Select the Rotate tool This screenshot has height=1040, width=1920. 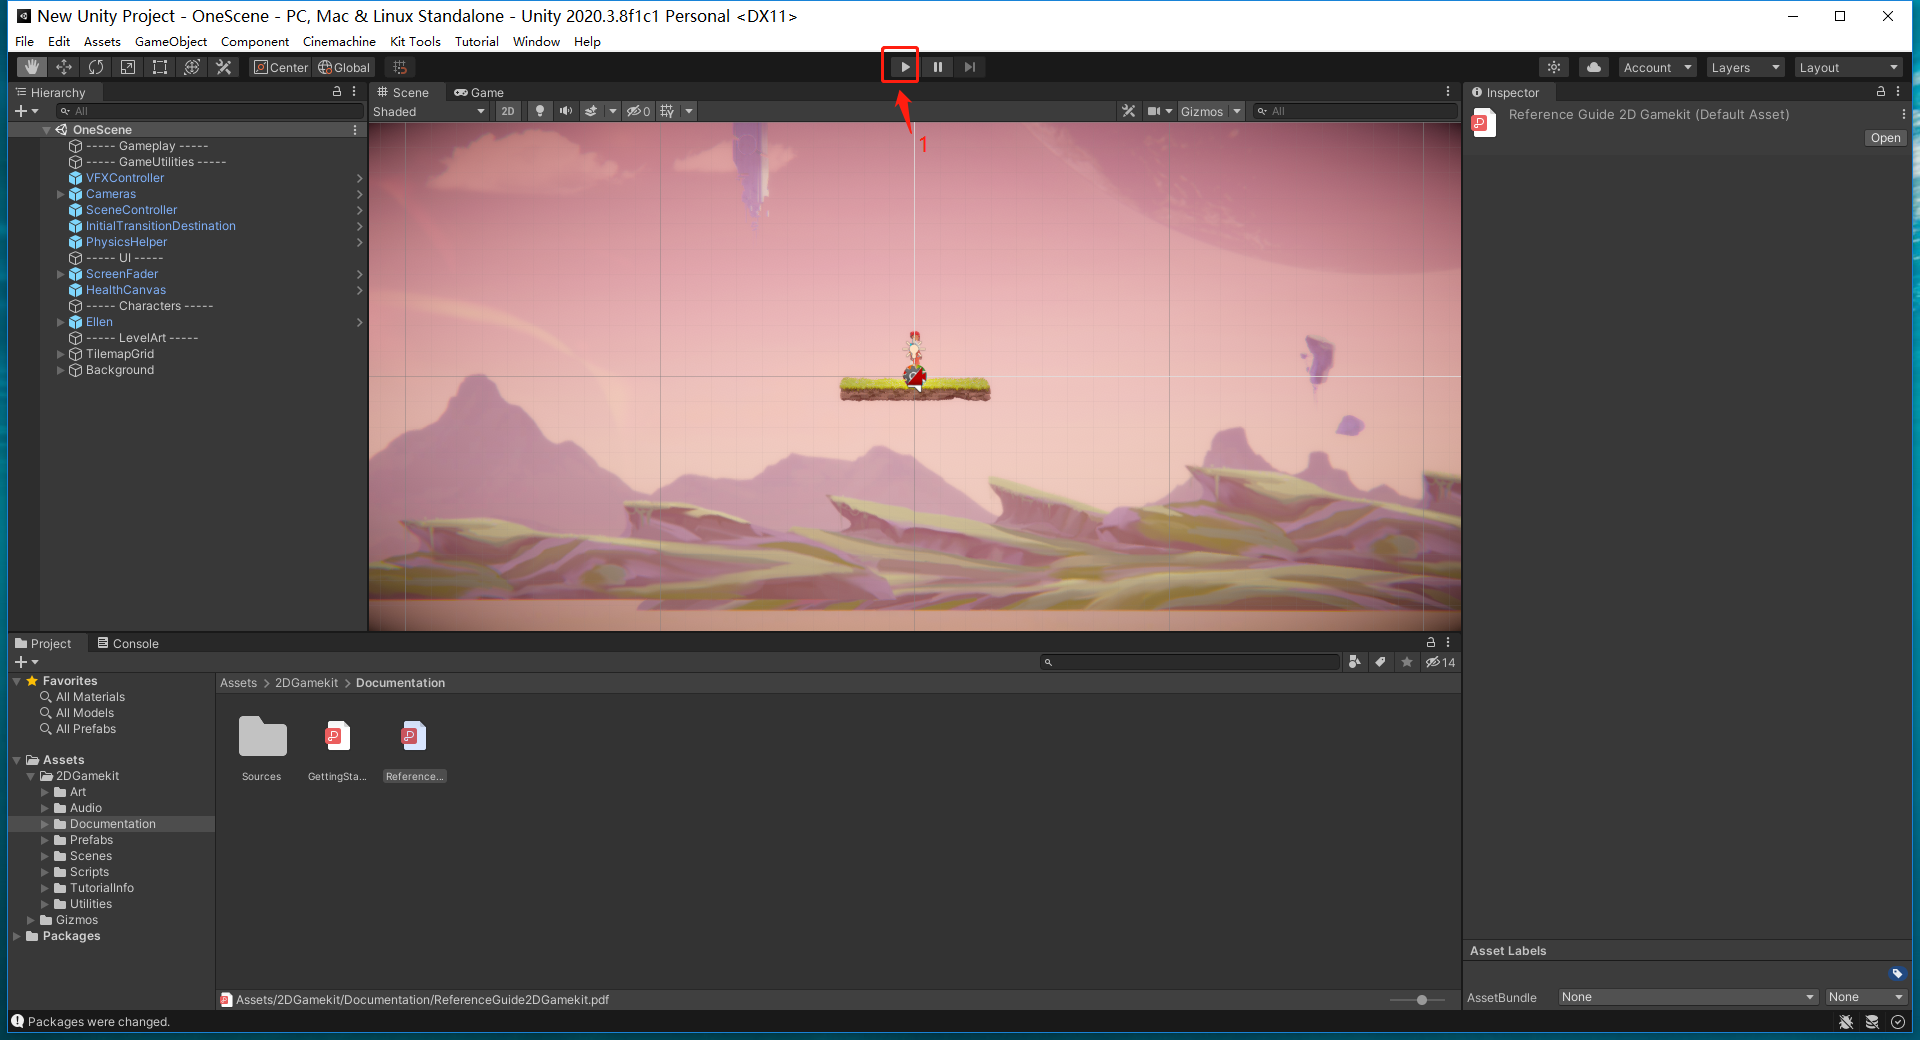[96, 67]
